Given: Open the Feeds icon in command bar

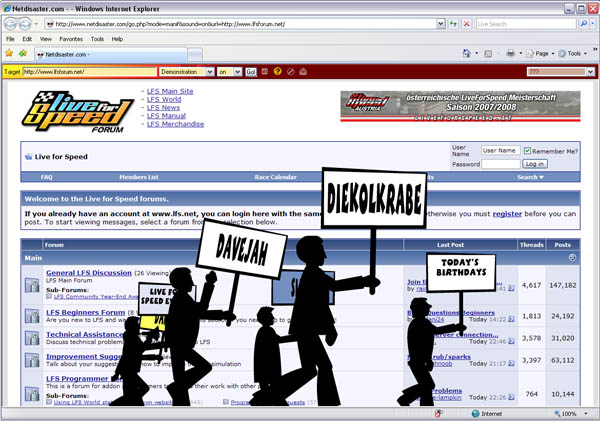Looking at the screenshot, I should pos(488,54).
